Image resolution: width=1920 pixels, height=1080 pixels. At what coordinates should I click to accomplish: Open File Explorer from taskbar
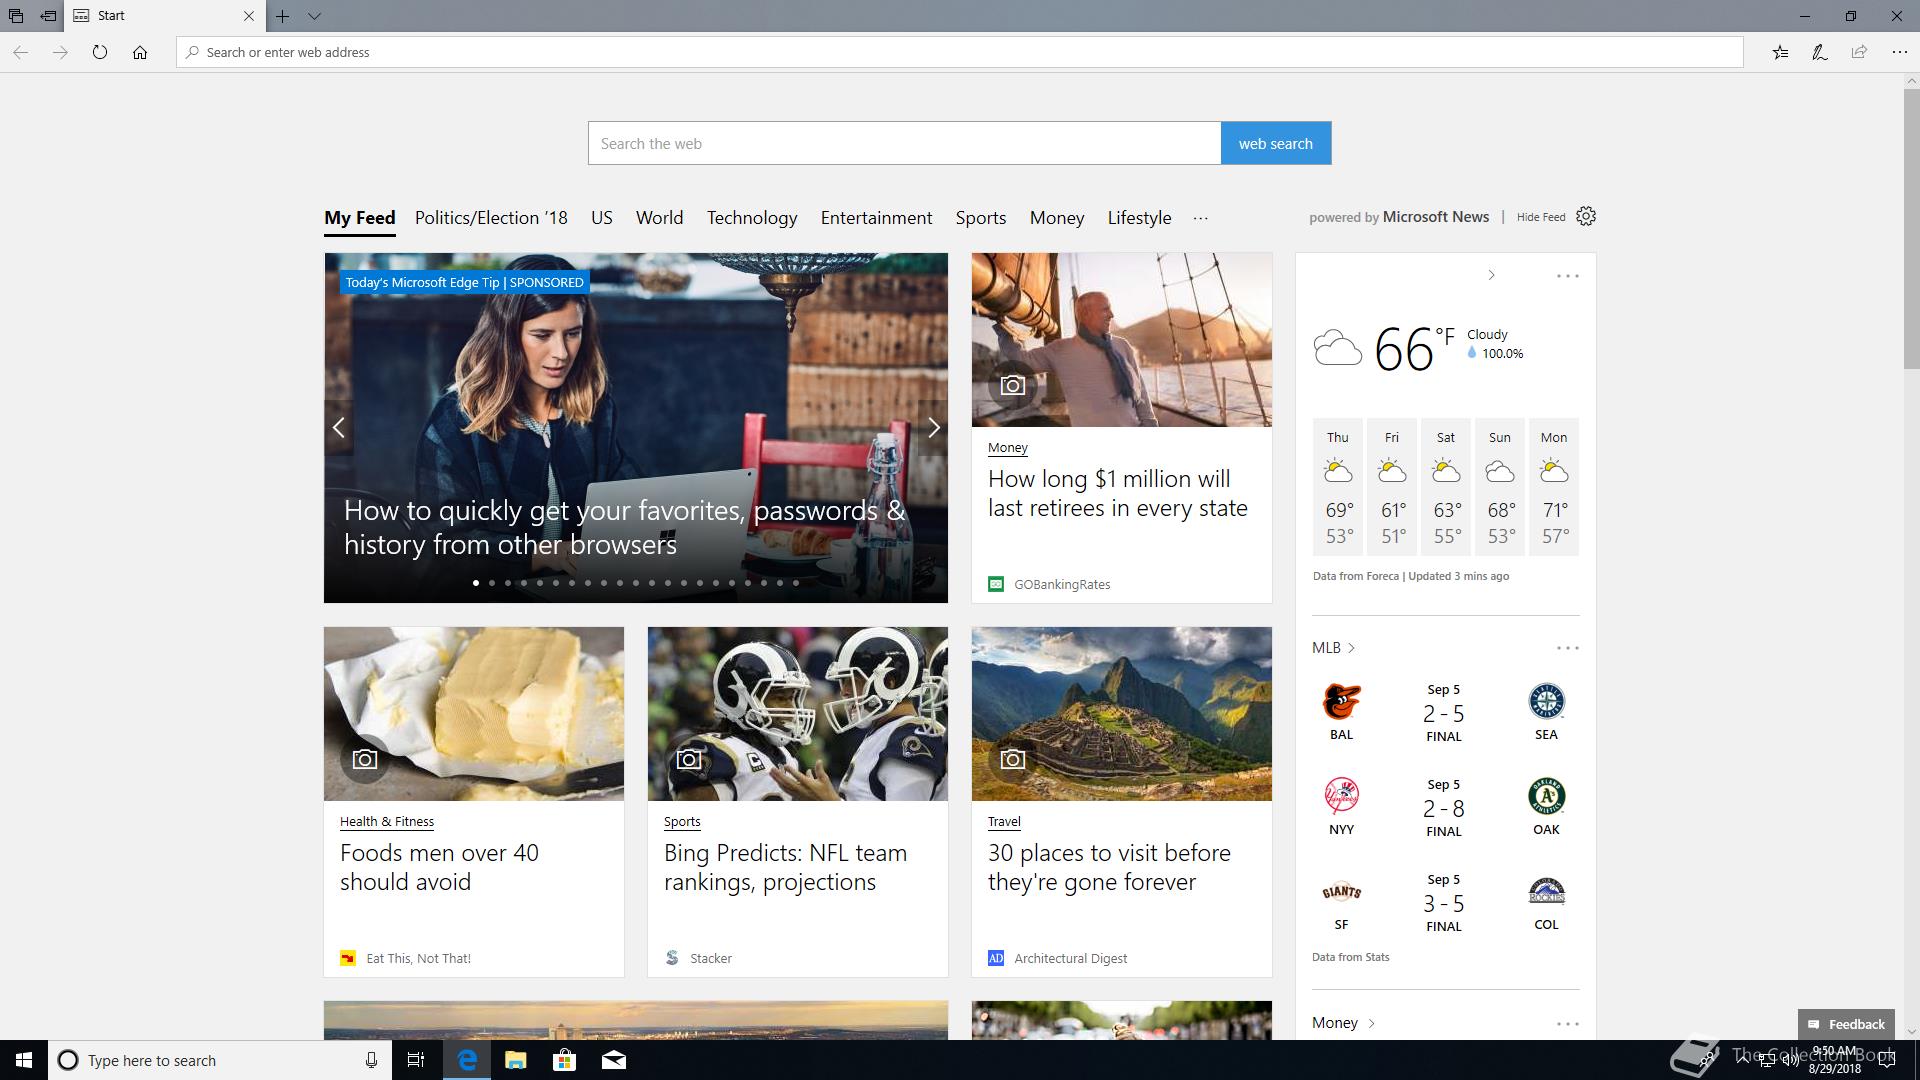pyautogui.click(x=516, y=1060)
